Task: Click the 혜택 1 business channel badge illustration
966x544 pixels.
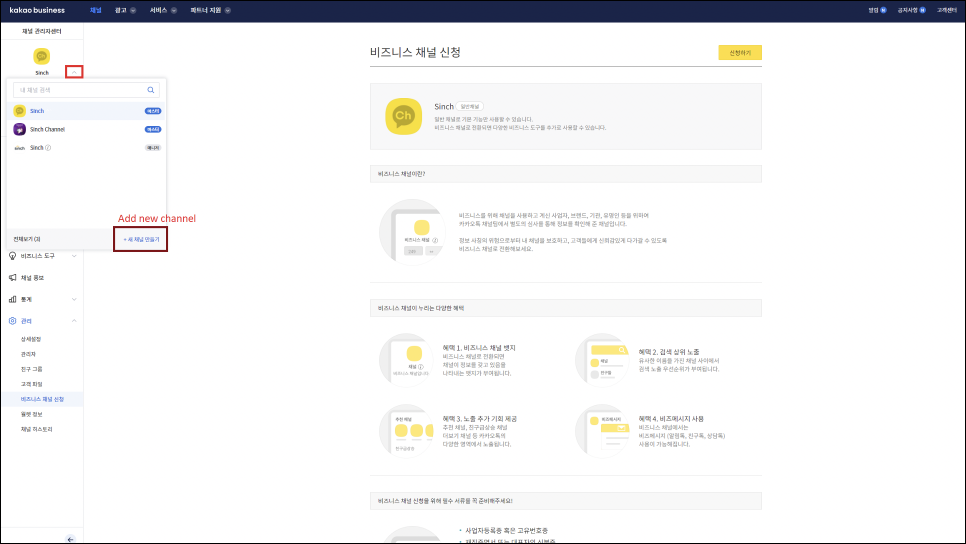Action: click(406, 360)
